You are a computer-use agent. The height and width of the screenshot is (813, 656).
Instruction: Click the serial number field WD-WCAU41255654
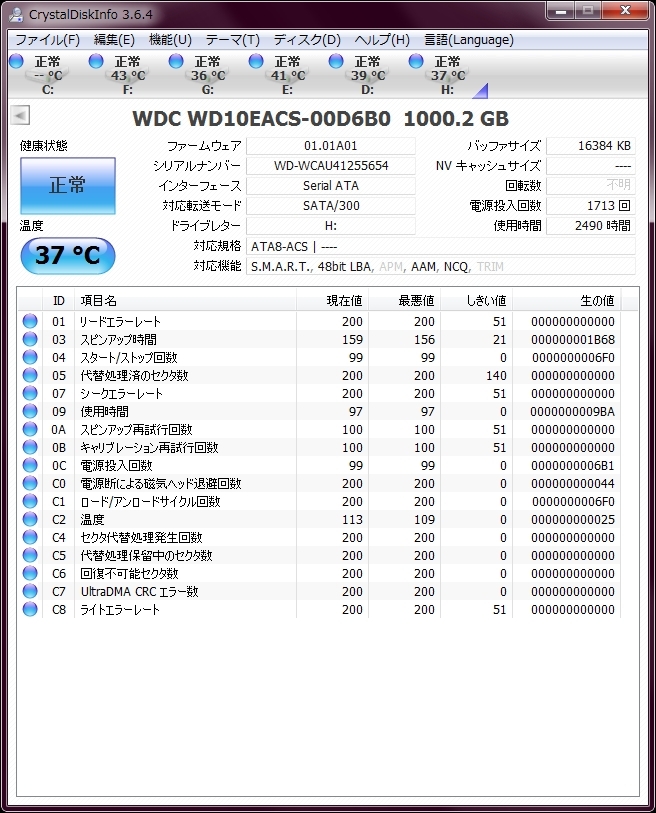(331, 166)
